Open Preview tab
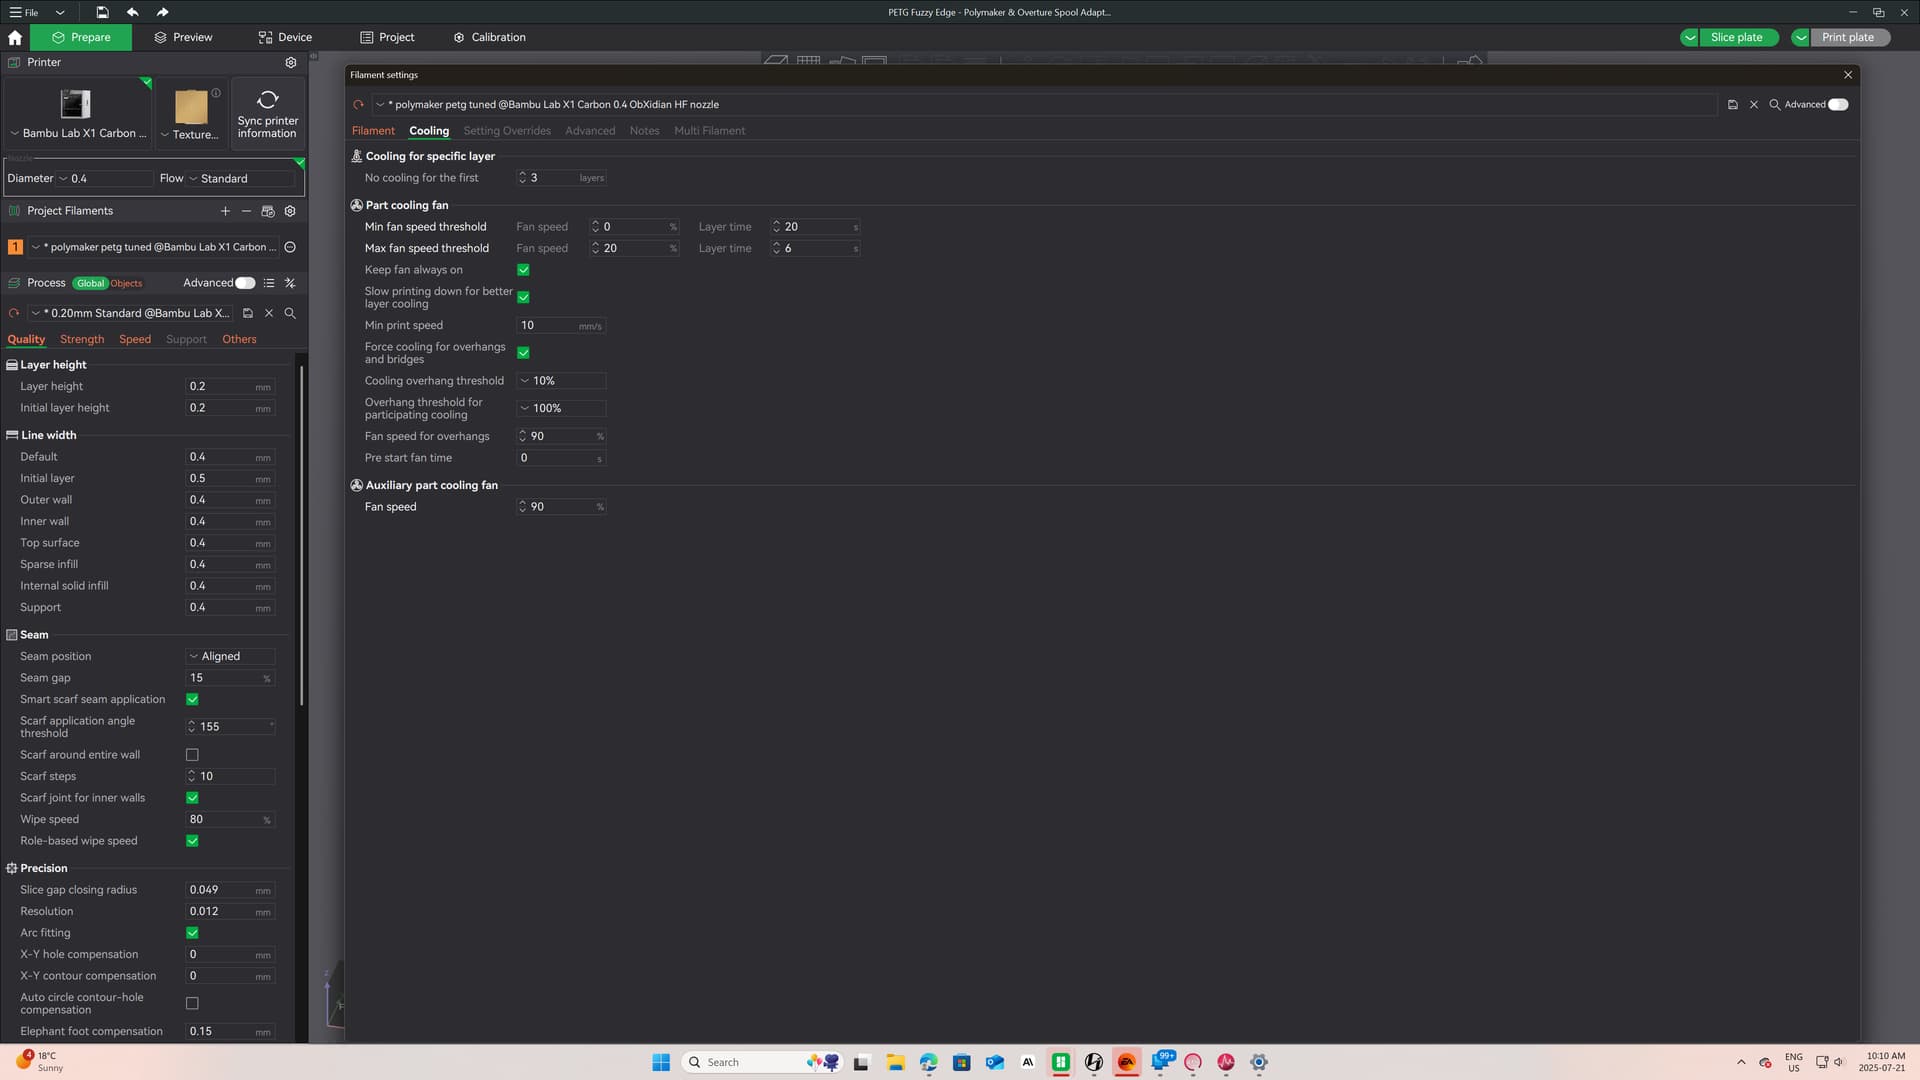Screen dimensions: 1920x1080 (183, 37)
